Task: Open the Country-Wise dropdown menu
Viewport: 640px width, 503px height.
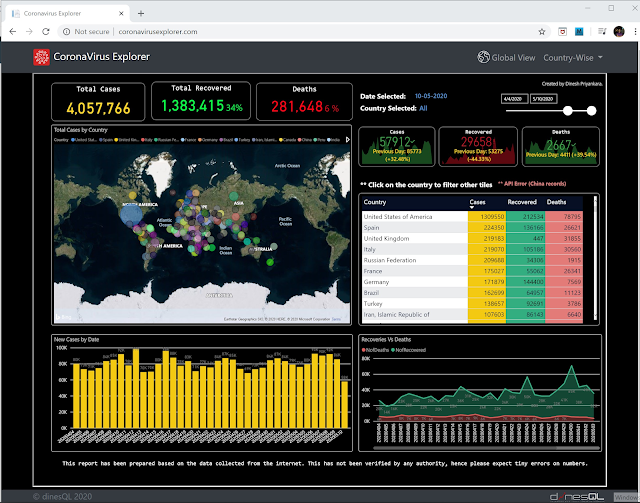Action: point(573,58)
